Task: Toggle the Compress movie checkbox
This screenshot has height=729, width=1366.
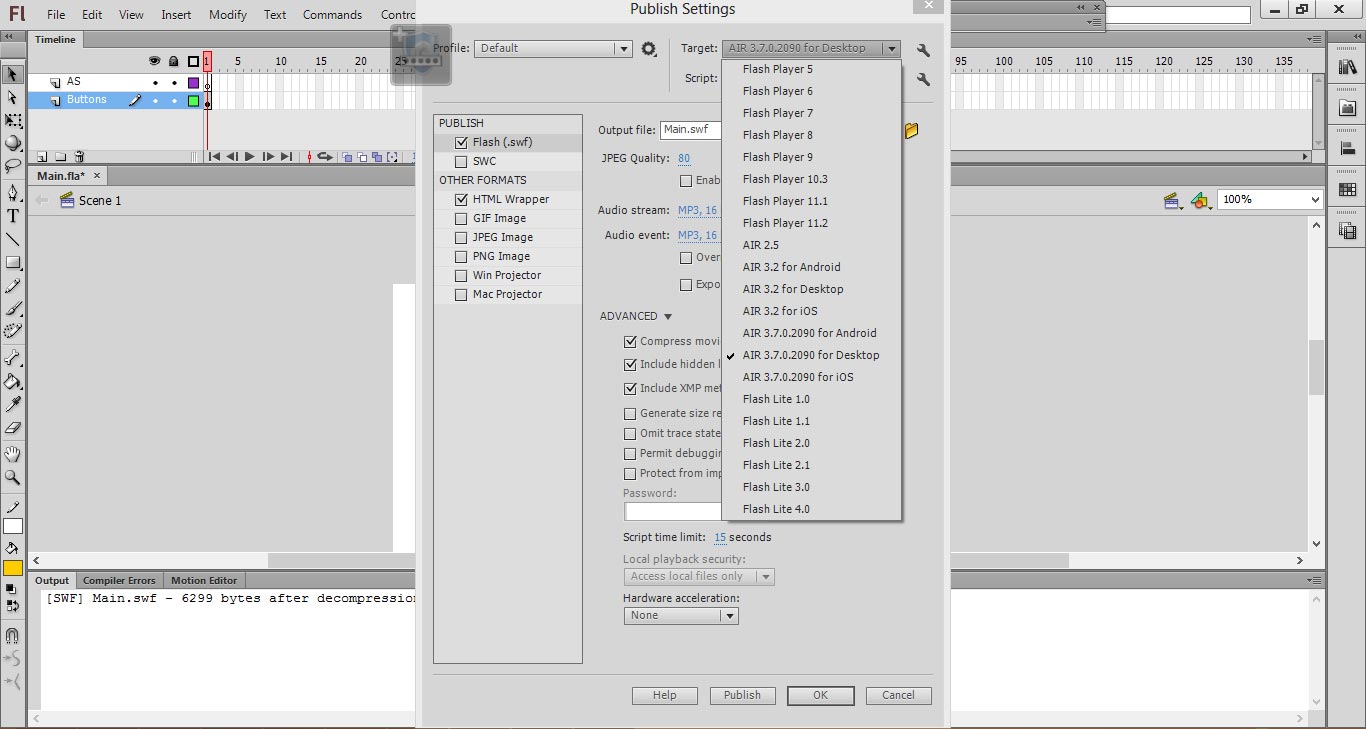Action: (630, 342)
